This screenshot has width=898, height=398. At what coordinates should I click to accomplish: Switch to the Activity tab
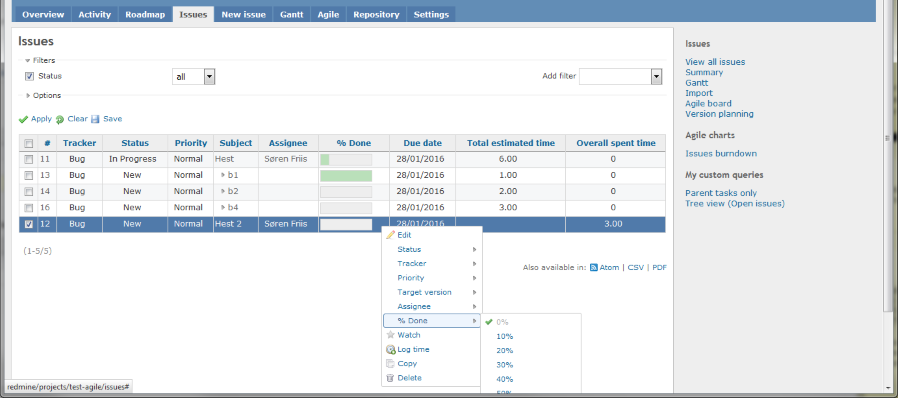(x=94, y=15)
